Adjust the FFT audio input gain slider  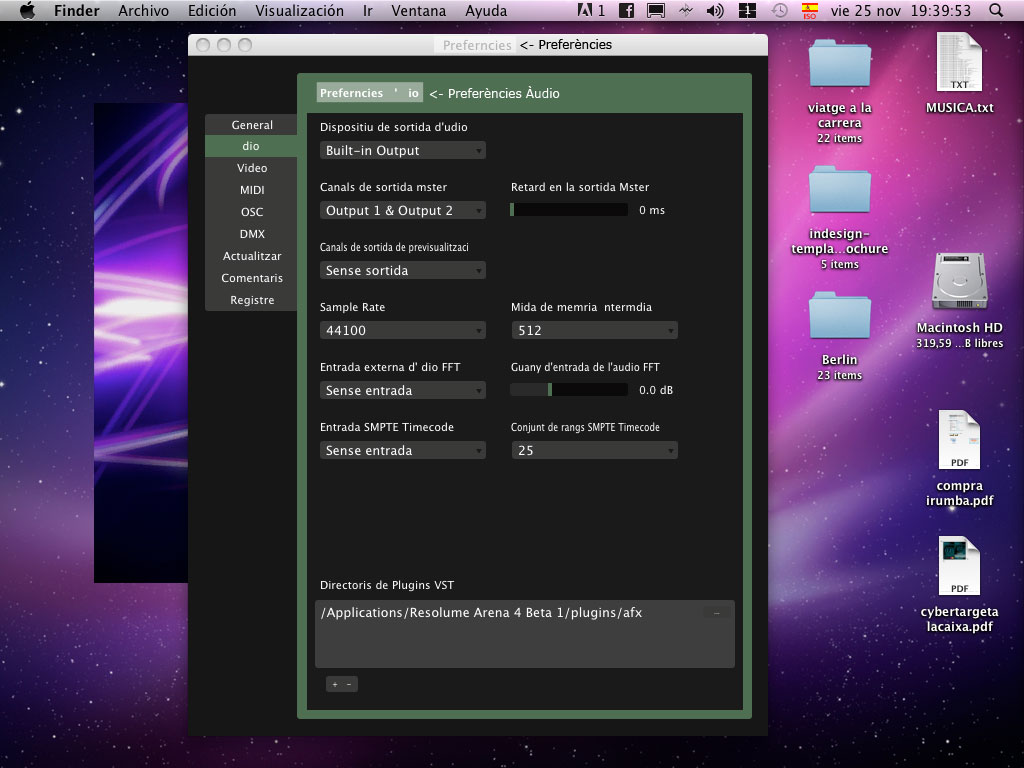569,390
